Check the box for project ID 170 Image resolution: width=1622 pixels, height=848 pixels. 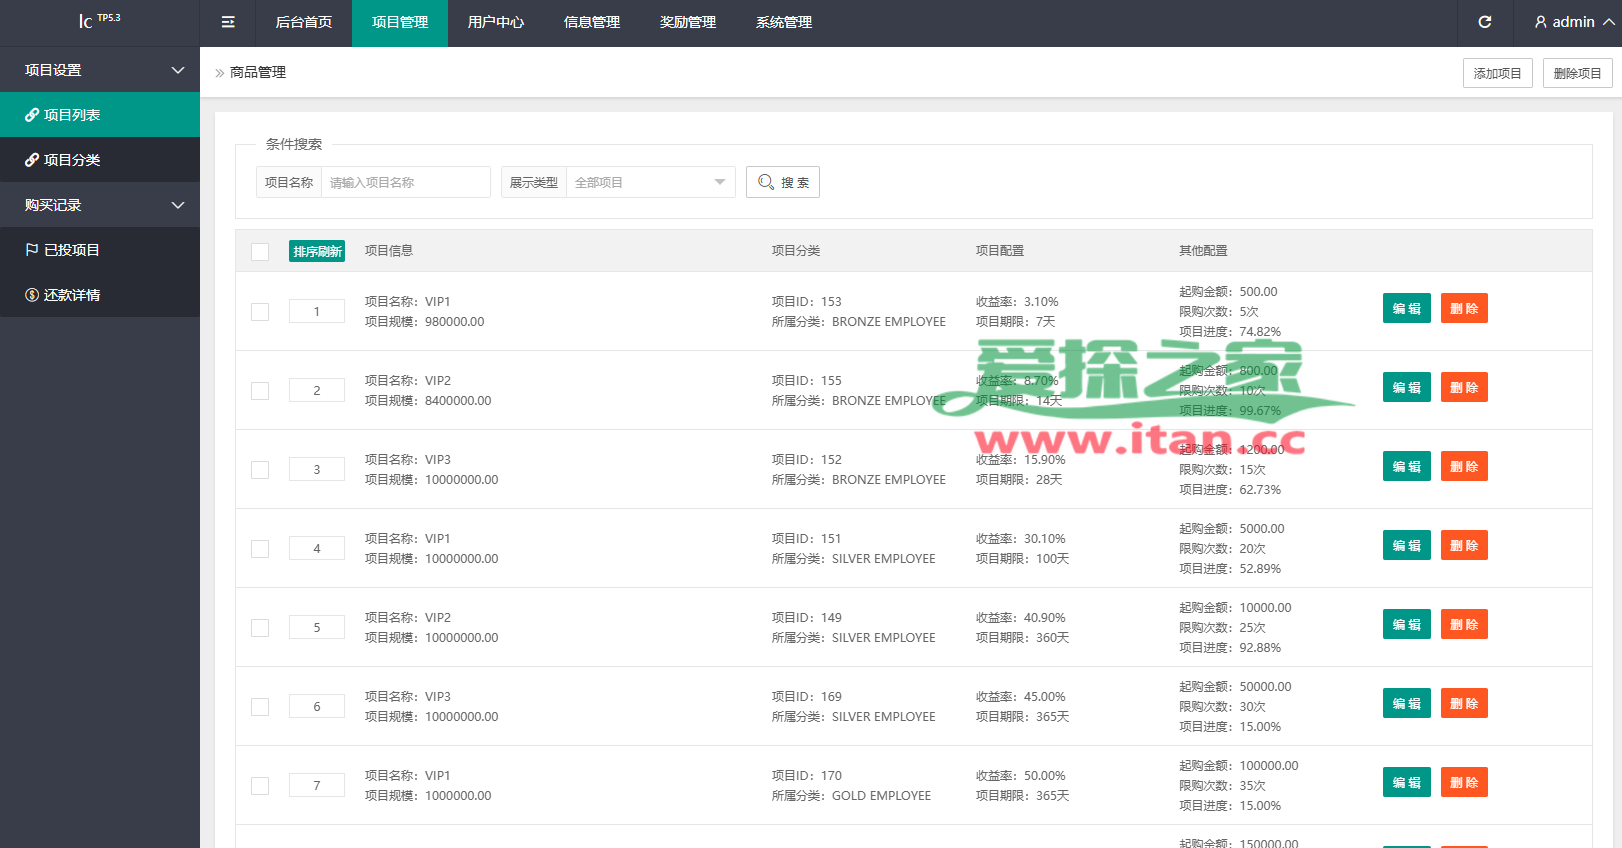[x=260, y=786]
